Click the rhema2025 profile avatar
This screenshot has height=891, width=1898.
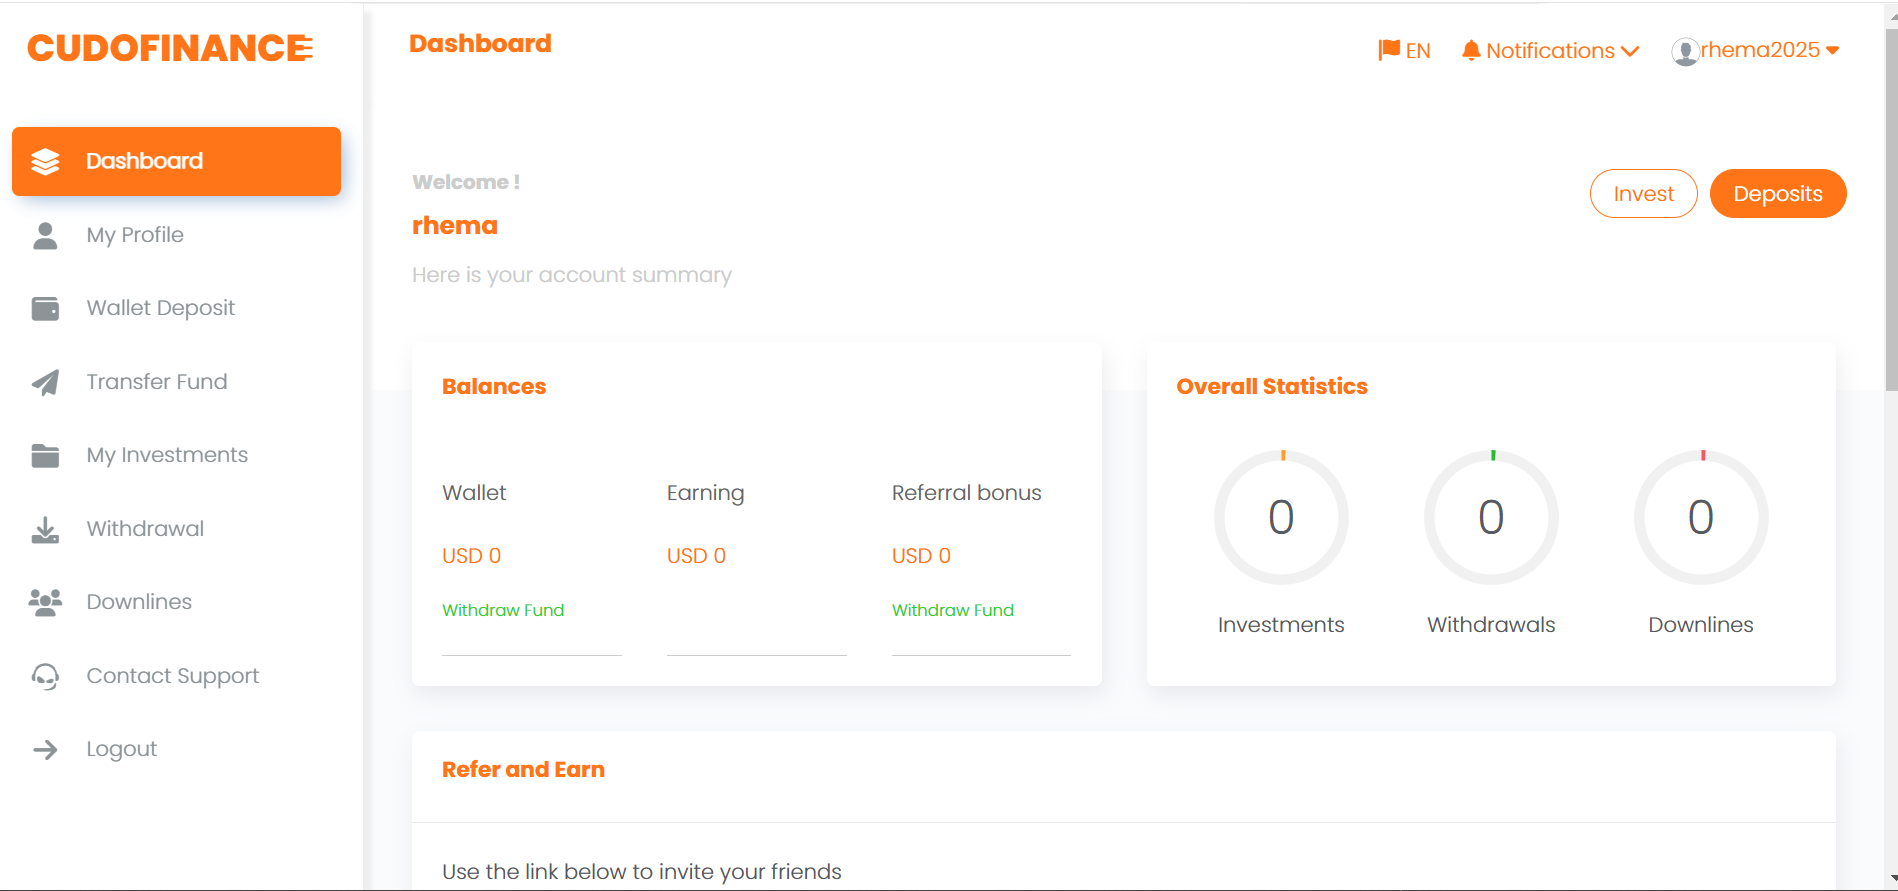coord(1686,51)
